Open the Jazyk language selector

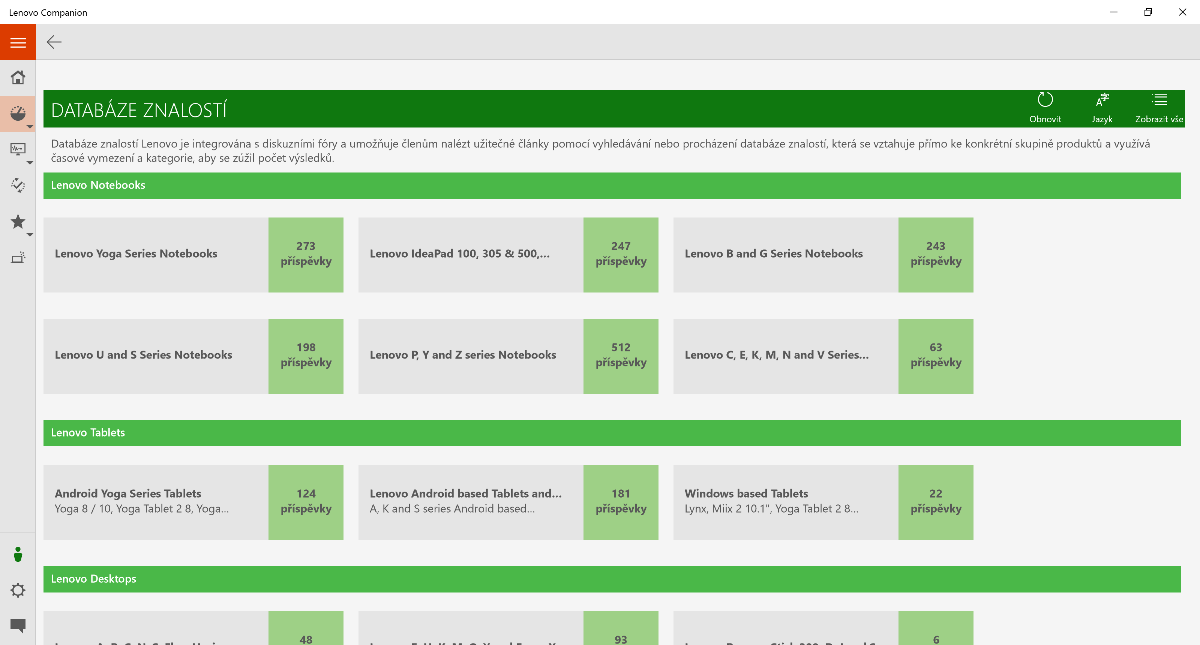[1102, 106]
